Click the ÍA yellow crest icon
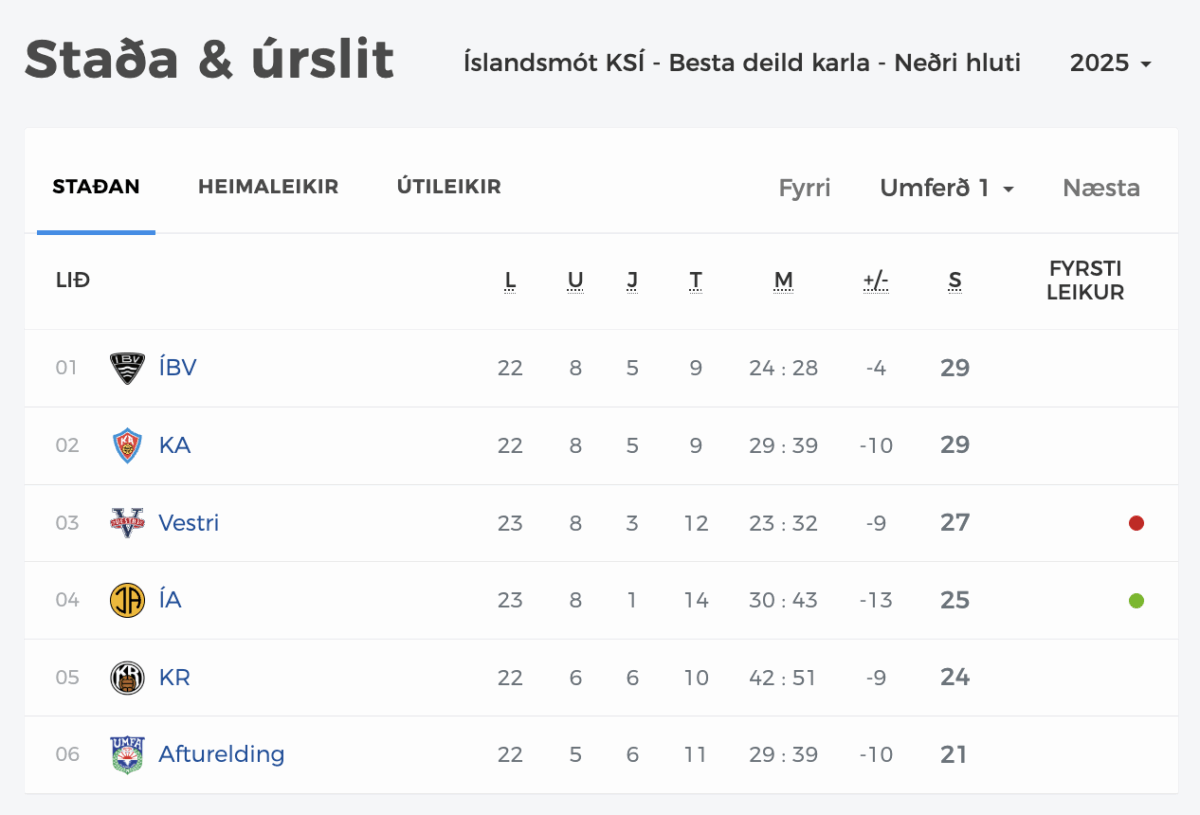Viewport: 1200px width, 815px height. pos(127,600)
